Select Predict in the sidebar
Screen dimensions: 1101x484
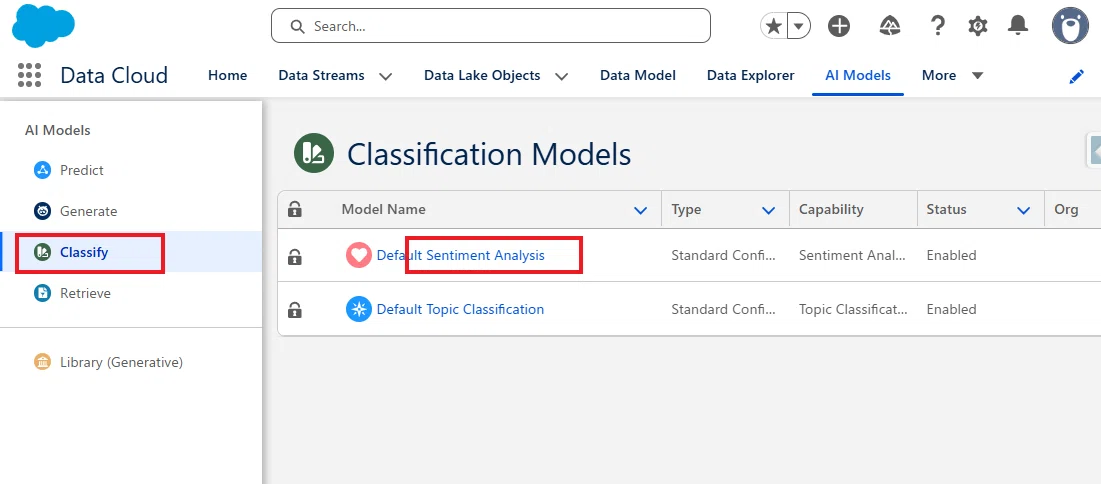[81, 170]
